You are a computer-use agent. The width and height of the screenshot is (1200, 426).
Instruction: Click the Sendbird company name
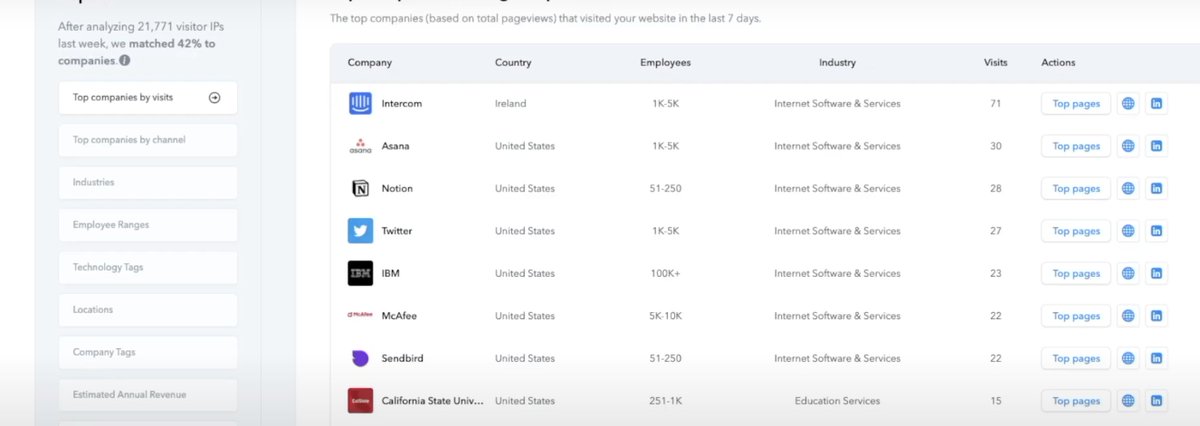[403, 358]
